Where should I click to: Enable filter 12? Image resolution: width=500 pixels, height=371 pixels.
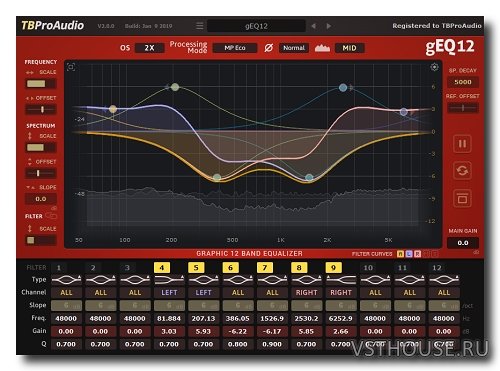437,267
